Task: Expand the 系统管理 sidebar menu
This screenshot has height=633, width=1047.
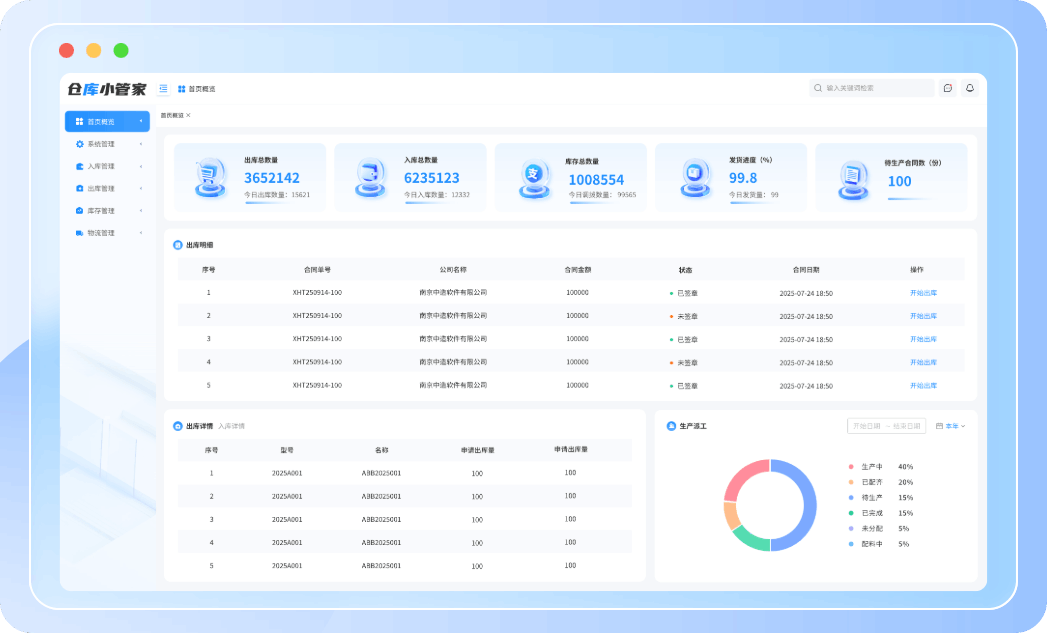Action: click(x=107, y=144)
